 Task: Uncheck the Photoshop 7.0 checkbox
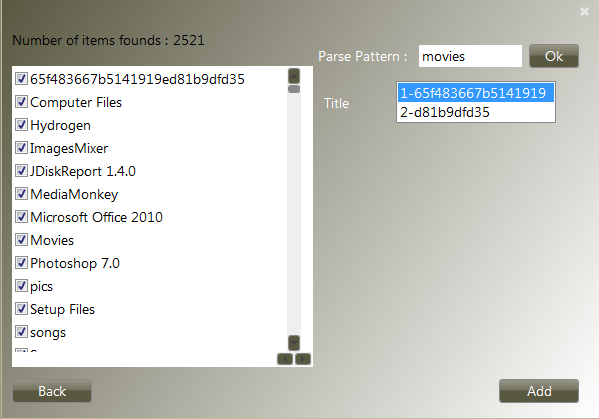click(x=21, y=263)
